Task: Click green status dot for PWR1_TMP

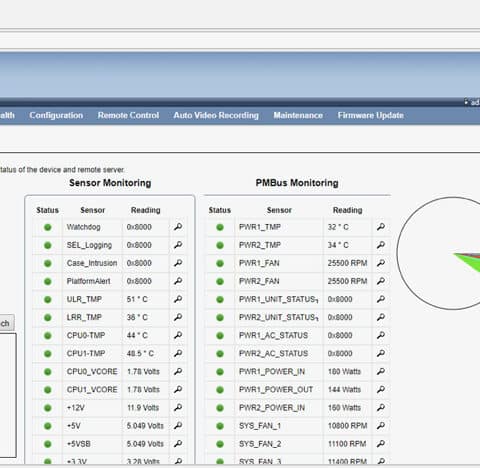Action: tap(220, 227)
